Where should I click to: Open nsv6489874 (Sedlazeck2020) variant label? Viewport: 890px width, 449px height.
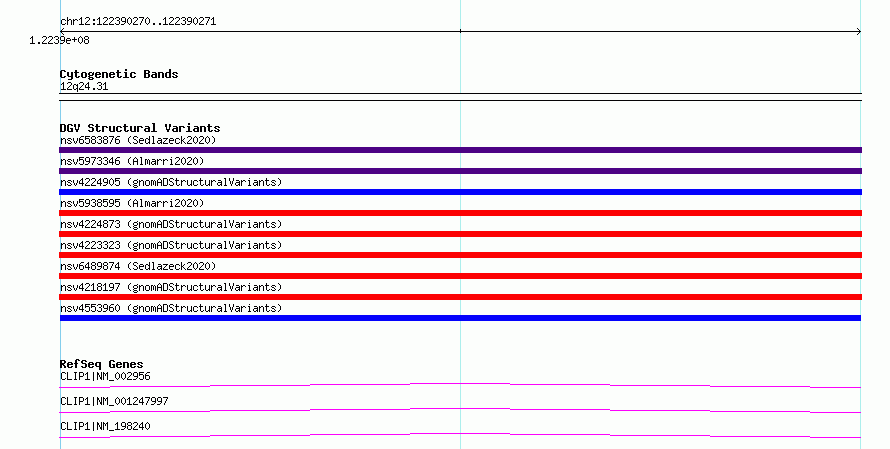[138, 266]
